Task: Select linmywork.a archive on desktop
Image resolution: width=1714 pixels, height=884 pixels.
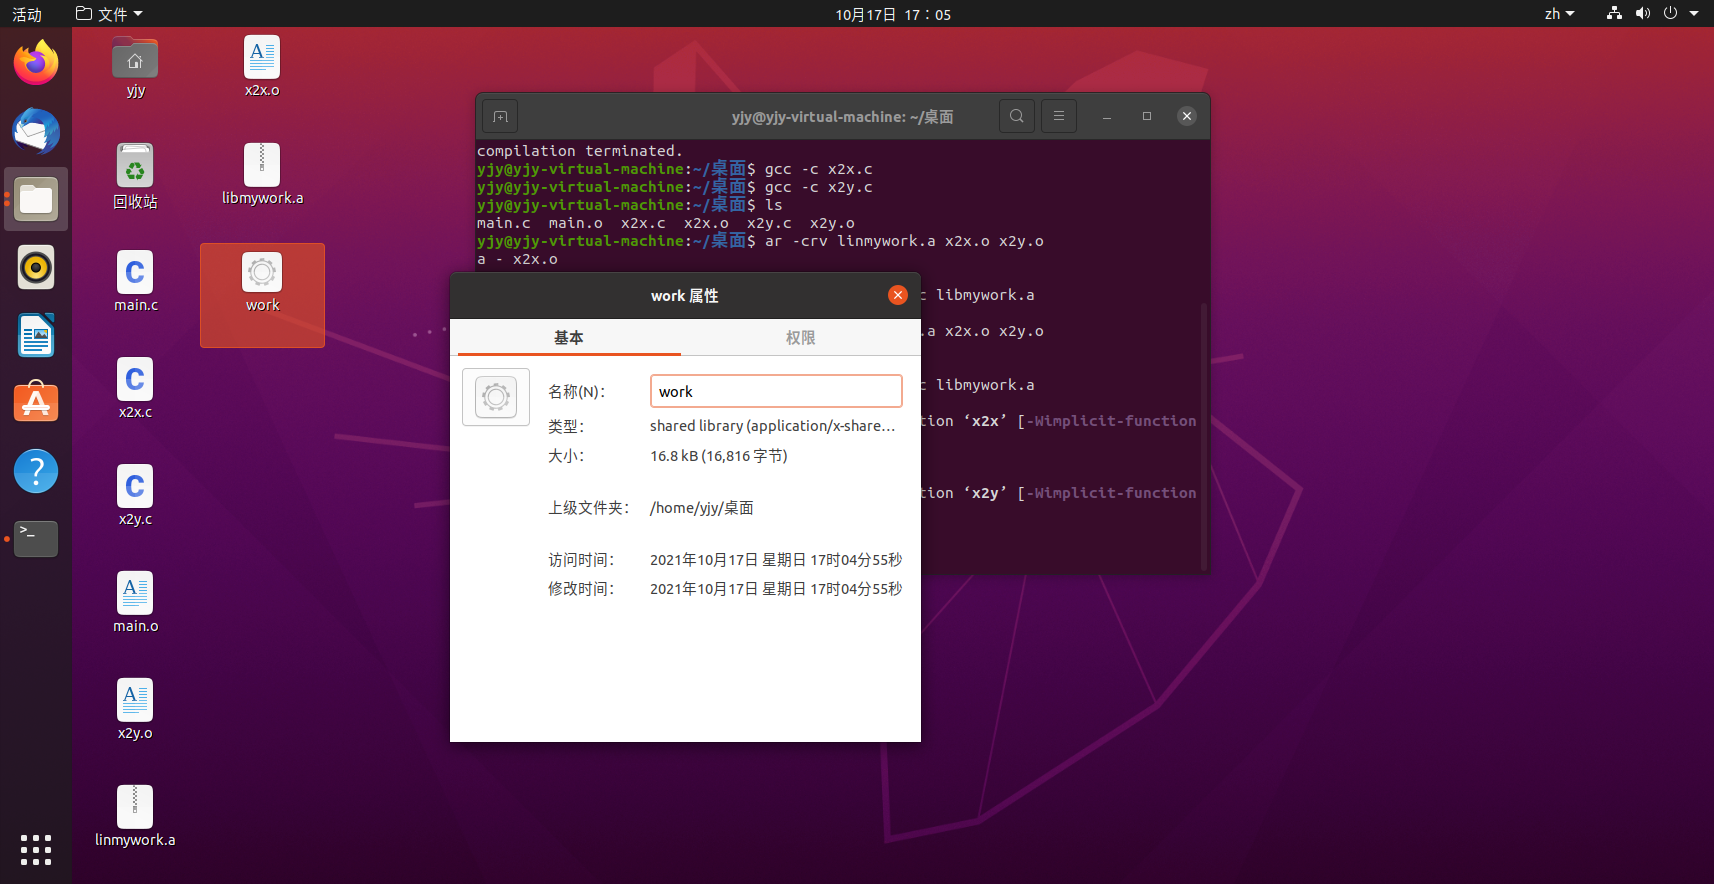Action: [135, 817]
